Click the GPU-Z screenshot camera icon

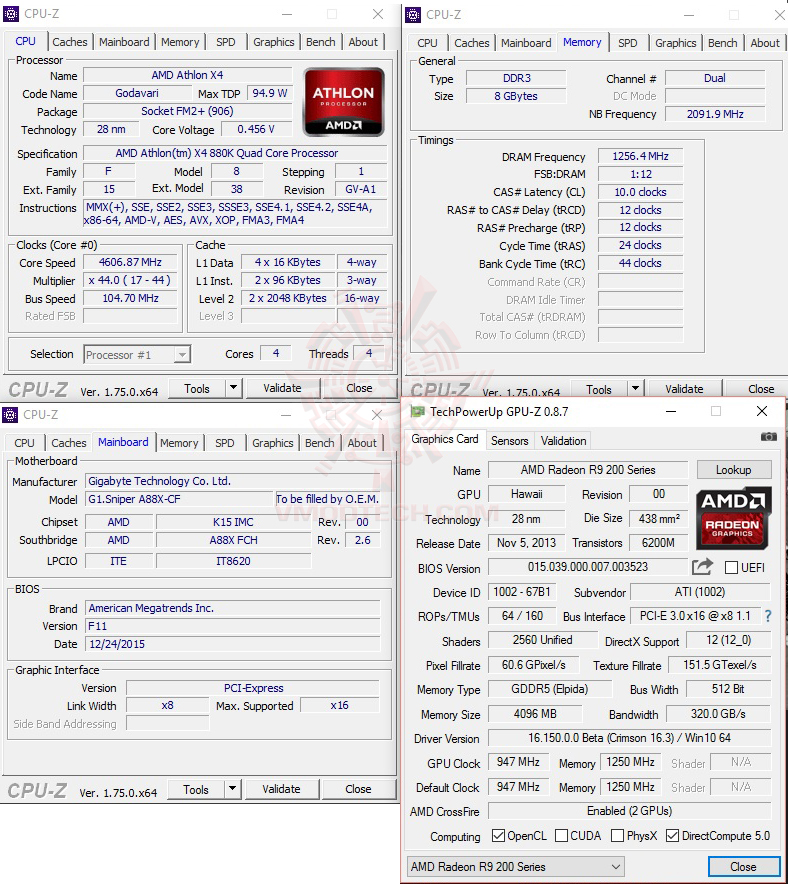click(x=768, y=436)
